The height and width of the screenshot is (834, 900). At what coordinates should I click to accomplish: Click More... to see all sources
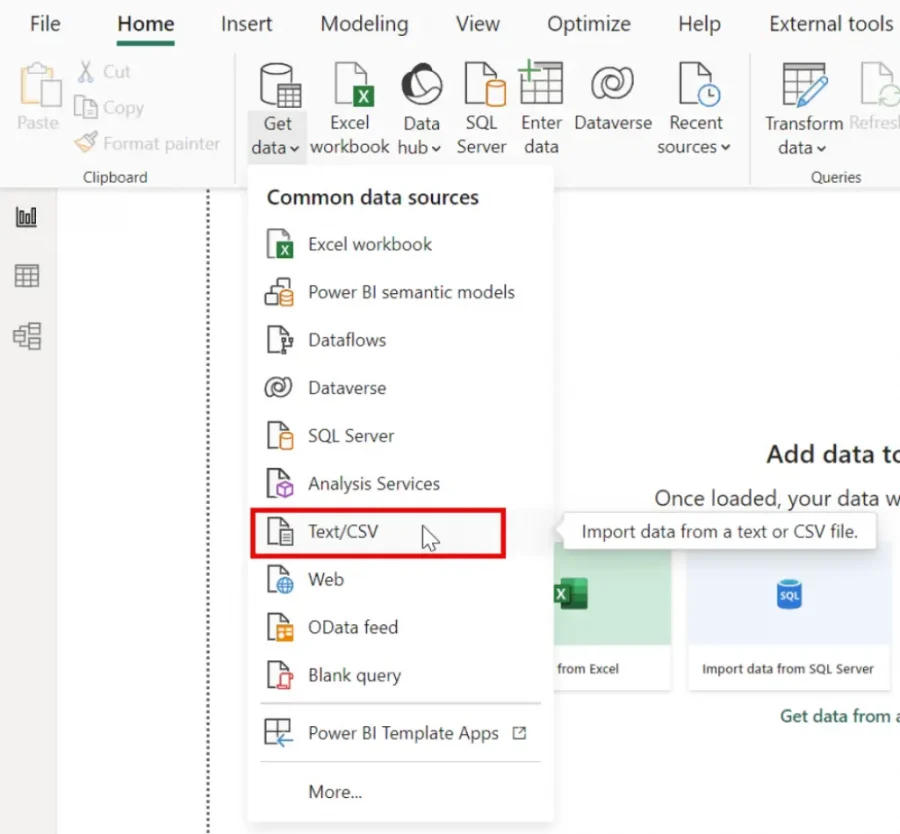tap(335, 792)
